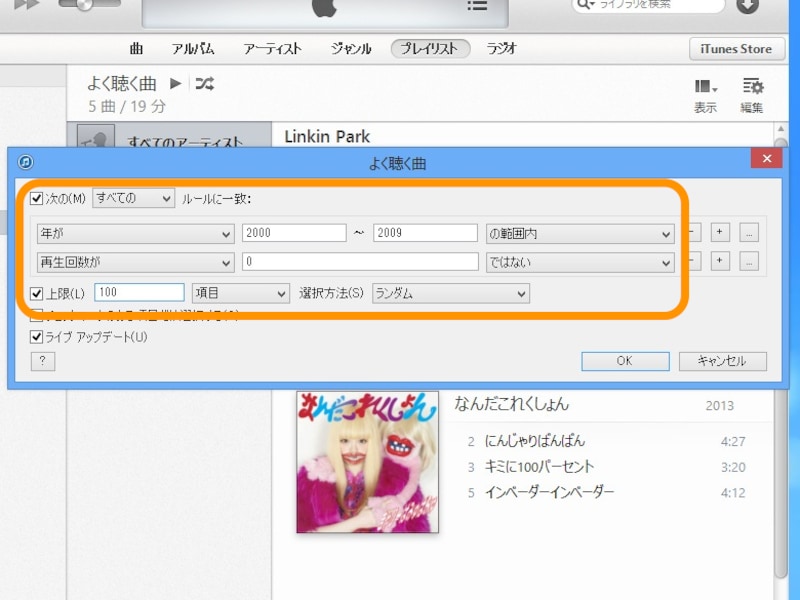Add a rule after the 再生回数が row
Screen dimensions: 800x600
(719, 261)
